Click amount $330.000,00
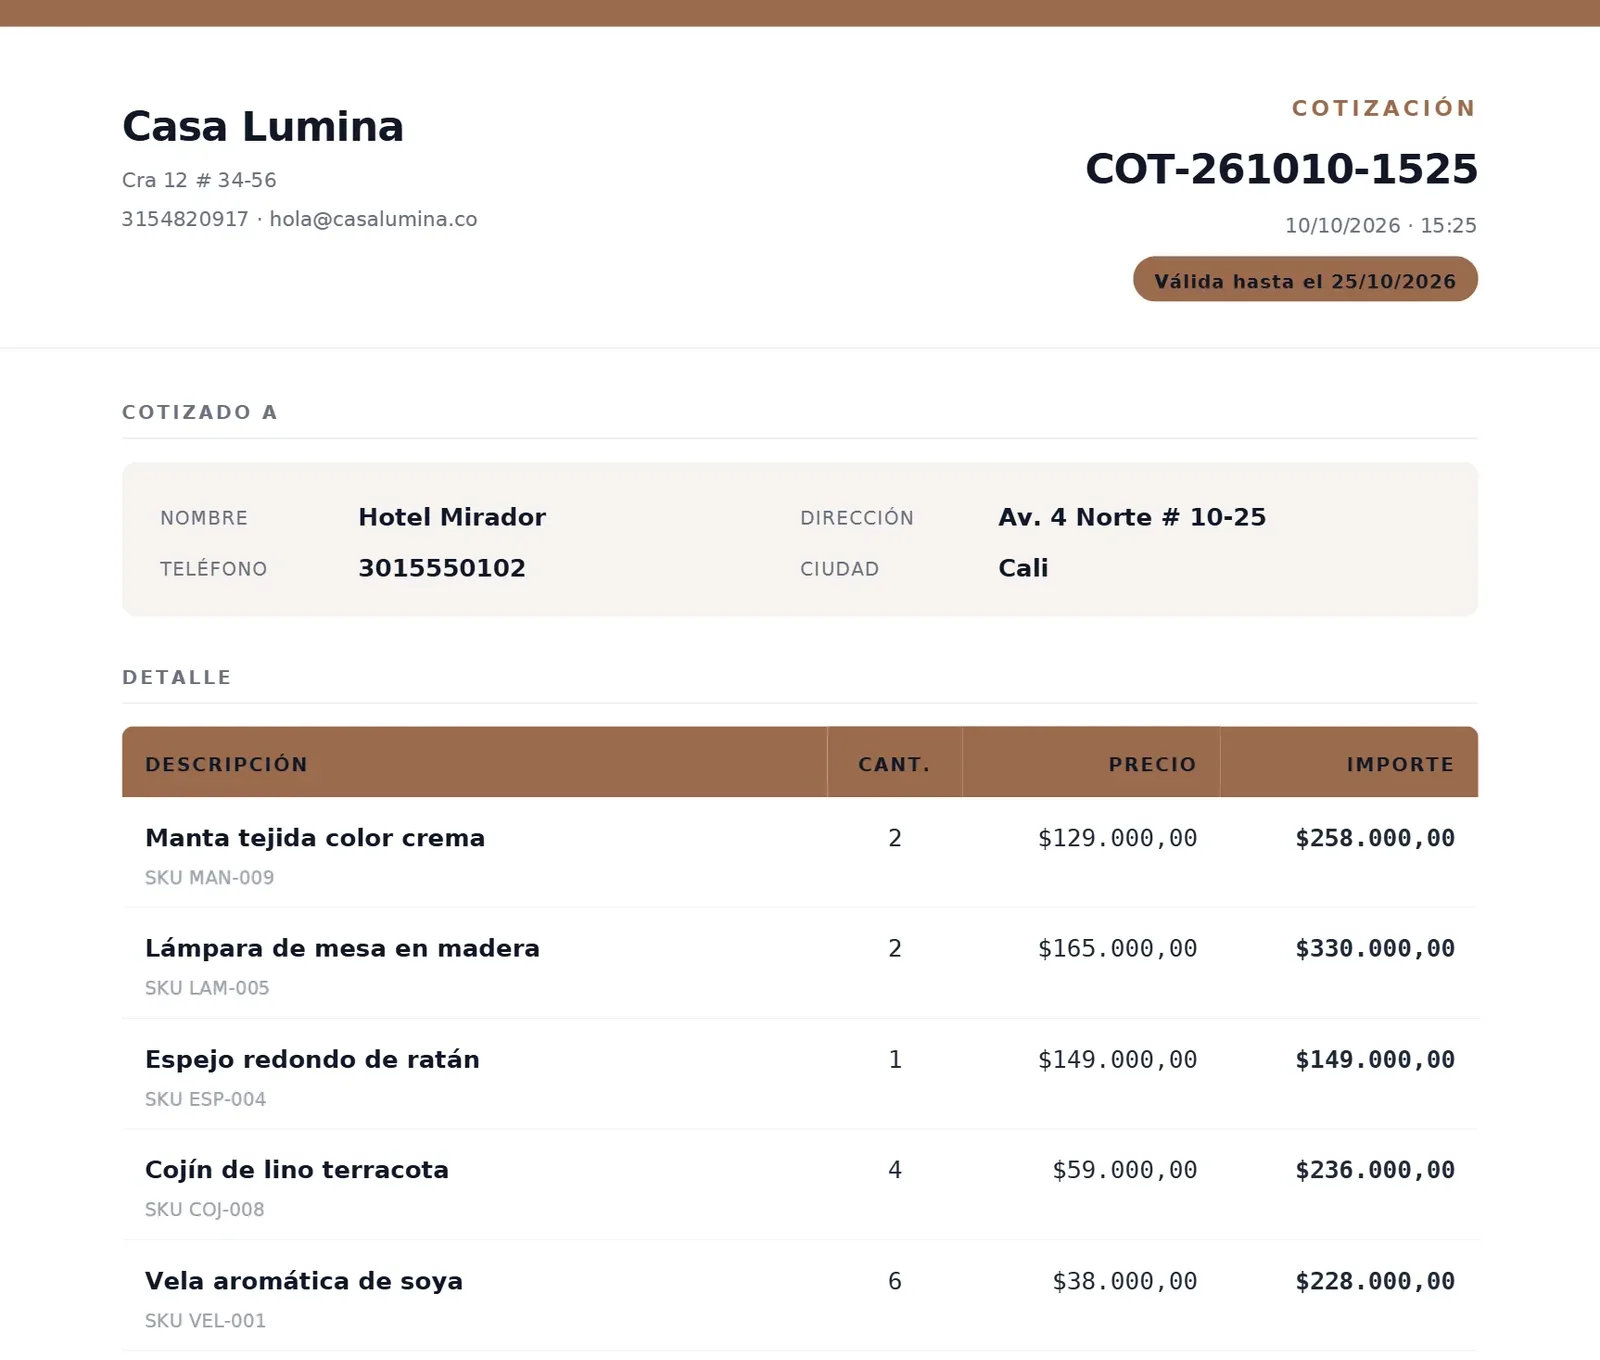Viewport: 1600px width, 1360px height. pyautogui.click(x=1375, y=948)
